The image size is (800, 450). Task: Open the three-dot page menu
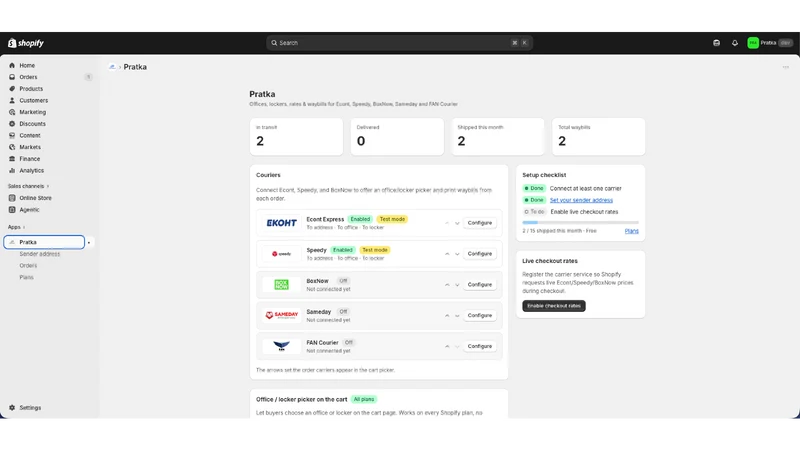[x=786, y=67]
